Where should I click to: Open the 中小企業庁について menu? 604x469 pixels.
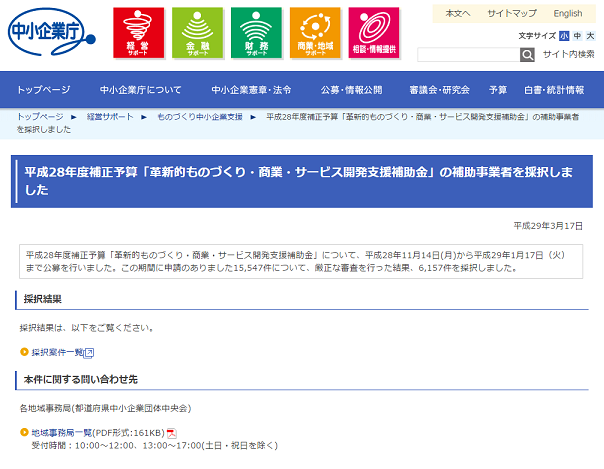coord(141,90)
